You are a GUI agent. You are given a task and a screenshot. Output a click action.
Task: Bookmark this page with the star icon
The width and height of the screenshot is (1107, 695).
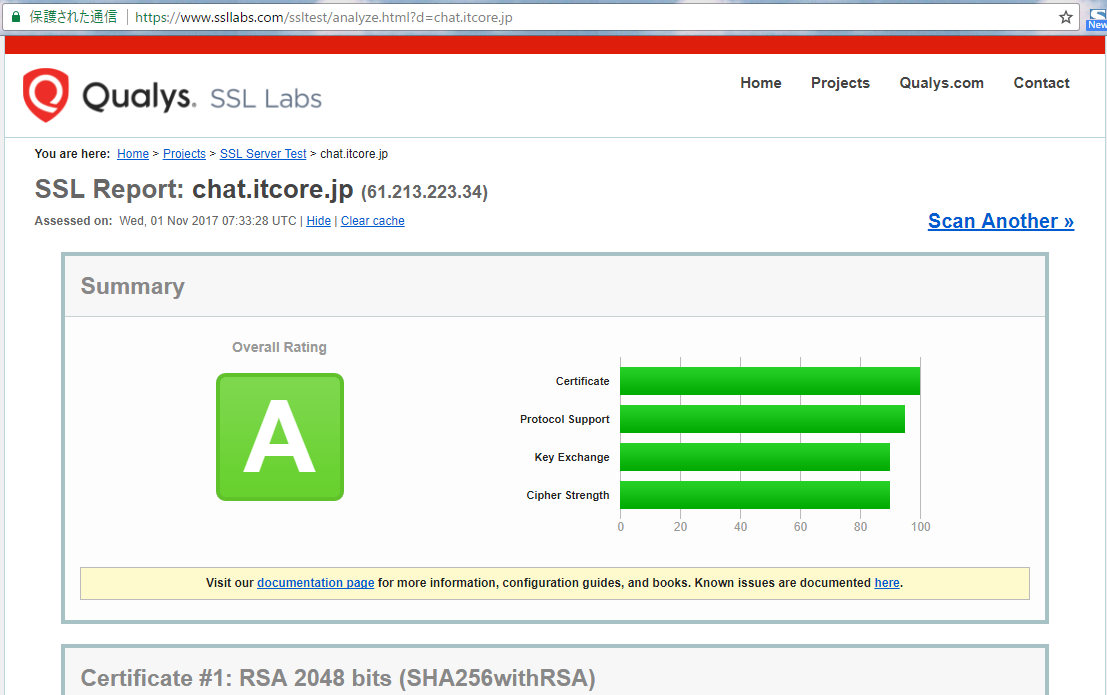click(1065, 17)
